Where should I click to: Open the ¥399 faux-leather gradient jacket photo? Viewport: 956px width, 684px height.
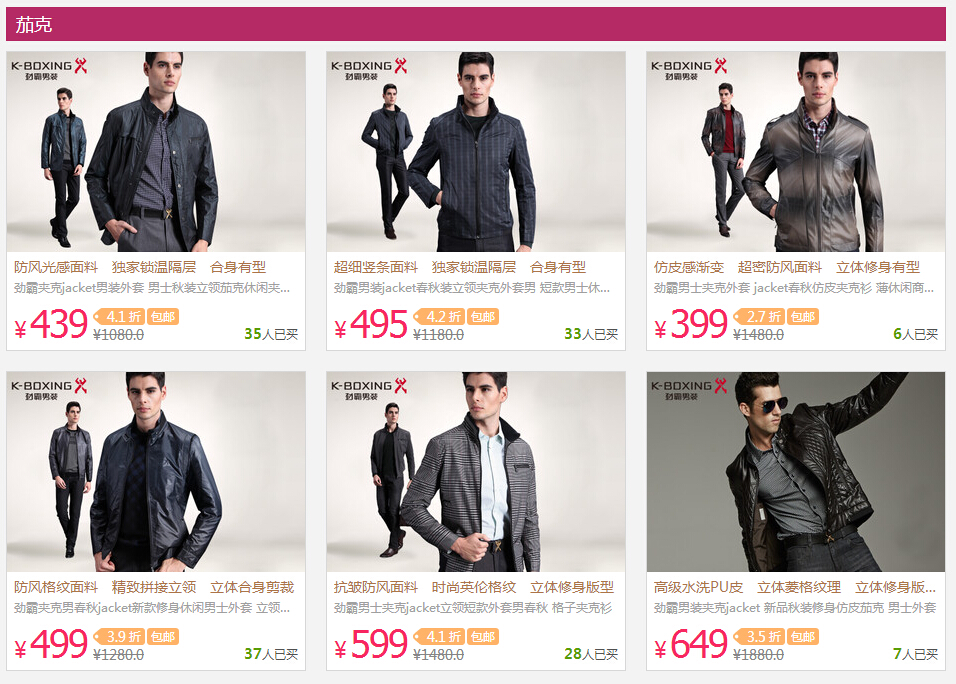pyautogui.click(x=796, y=152)
